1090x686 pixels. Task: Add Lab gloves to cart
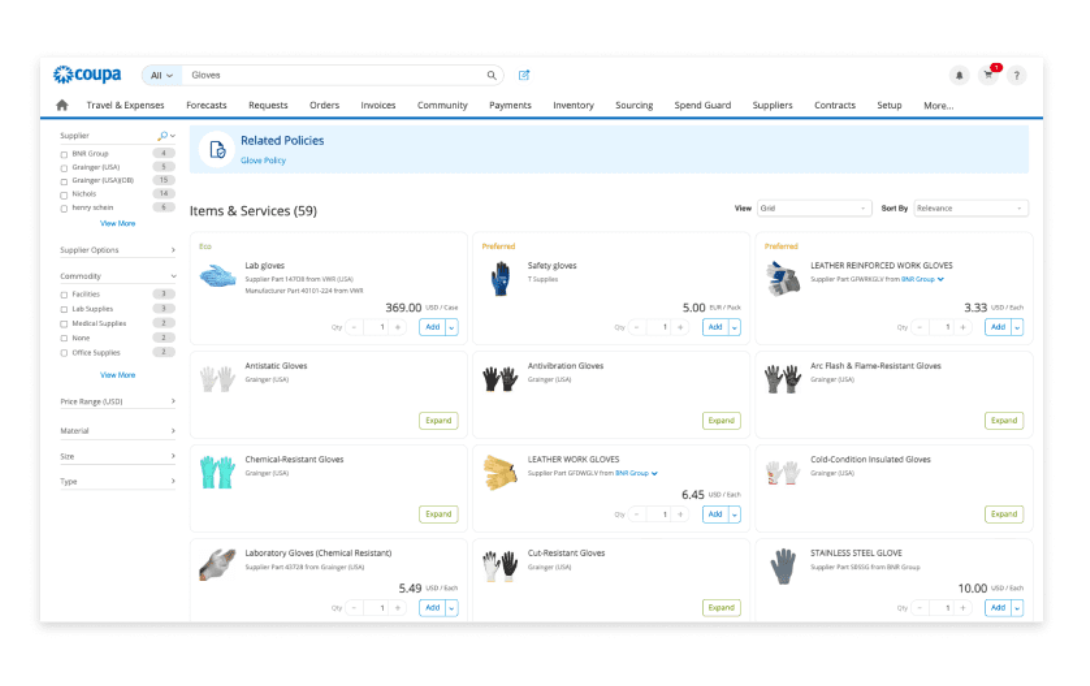point(432,327)
